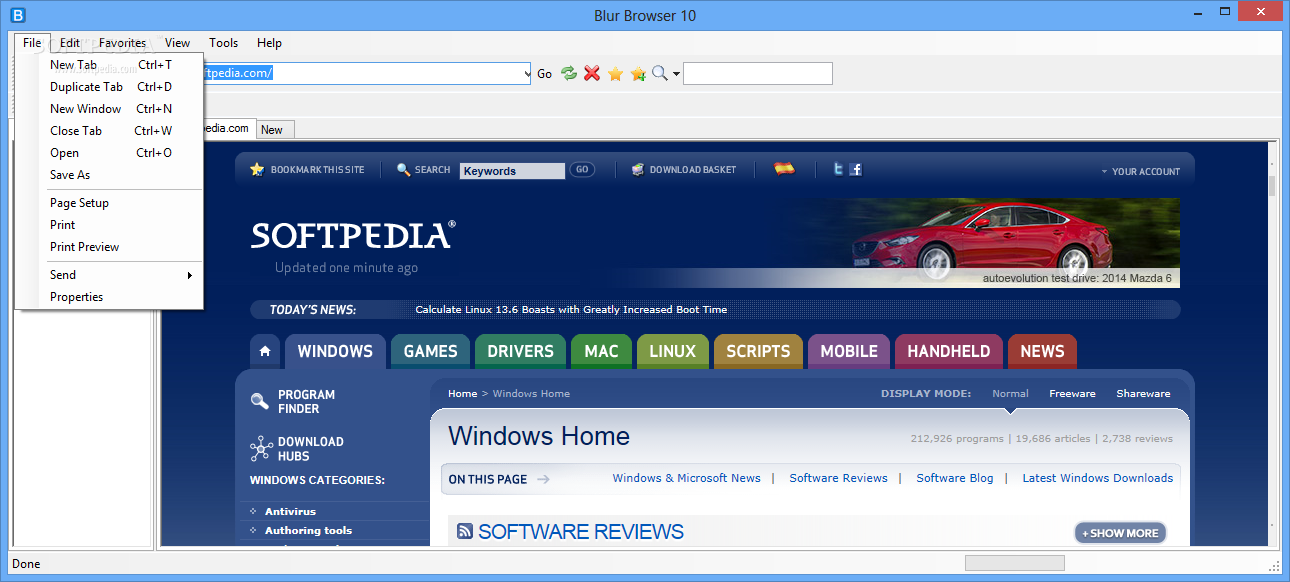Choose New Tab from File menu
Image resolution: width=1290 pixels, height=582 pixels.
[110, 65]
